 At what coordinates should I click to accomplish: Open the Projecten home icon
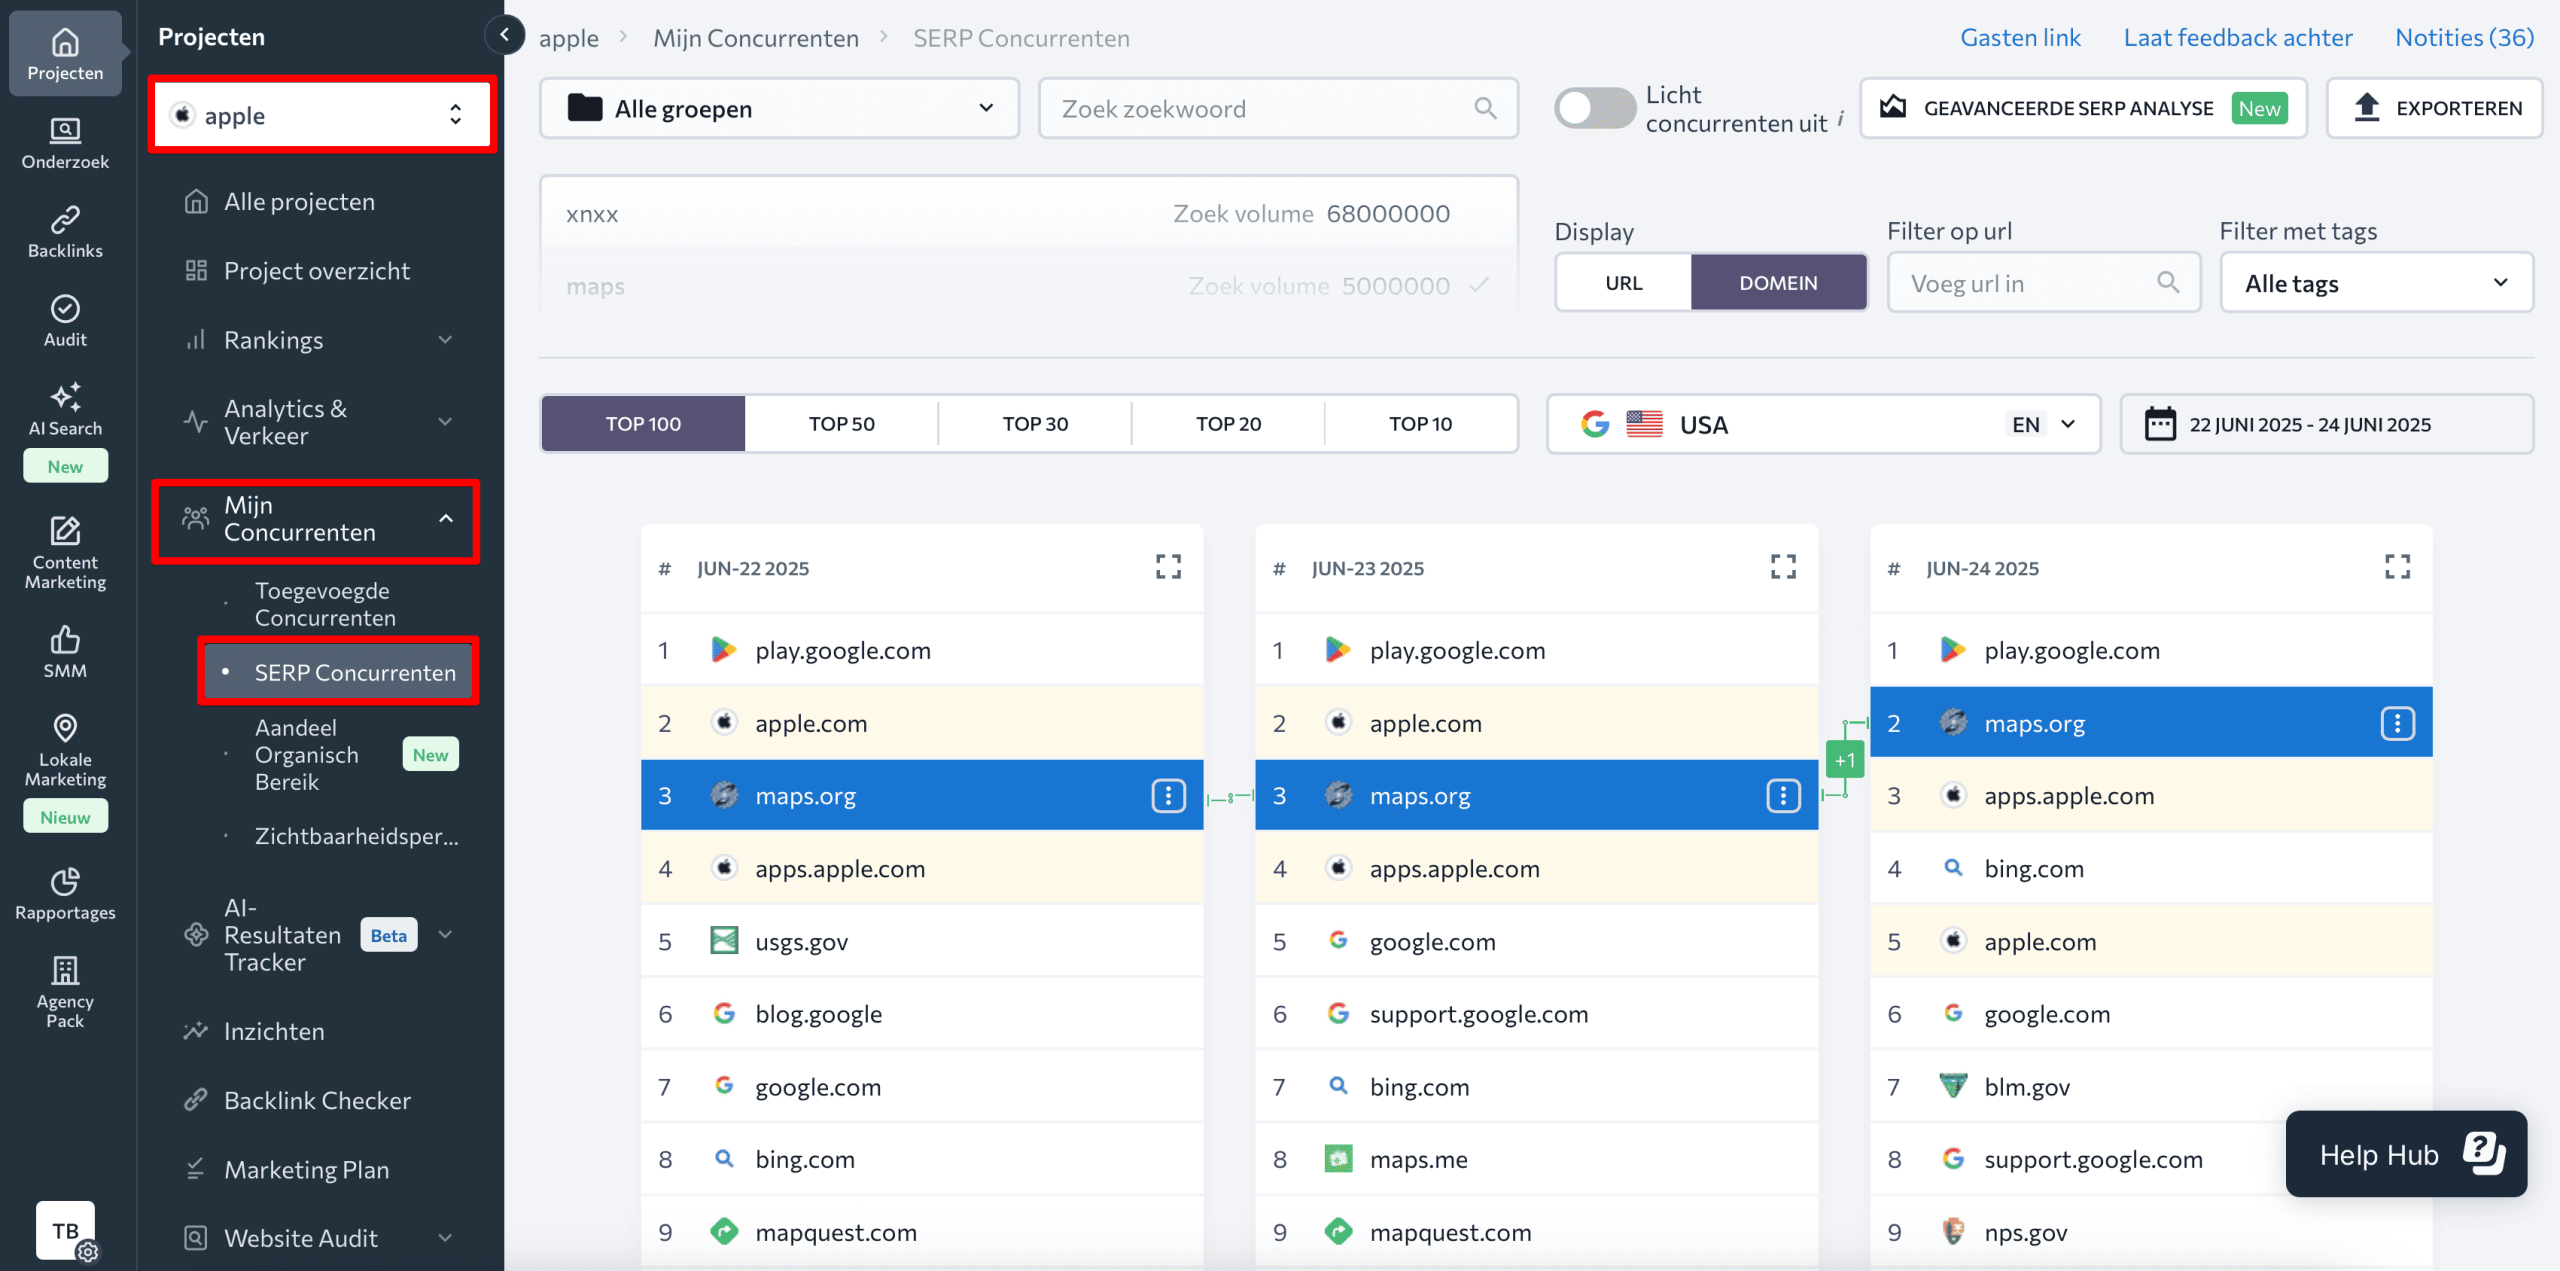pyautogui.click(x=65, y=42)
